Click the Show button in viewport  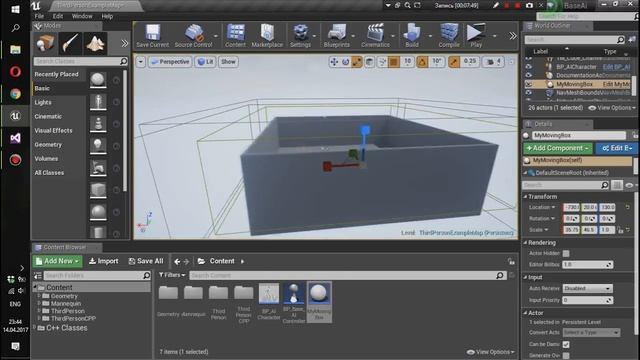[228, 62]
